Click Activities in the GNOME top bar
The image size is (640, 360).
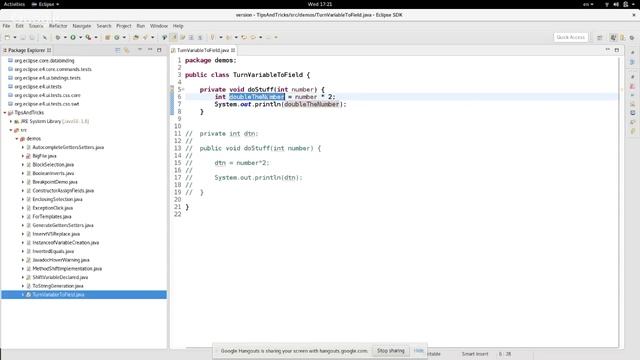coord(14,4)
